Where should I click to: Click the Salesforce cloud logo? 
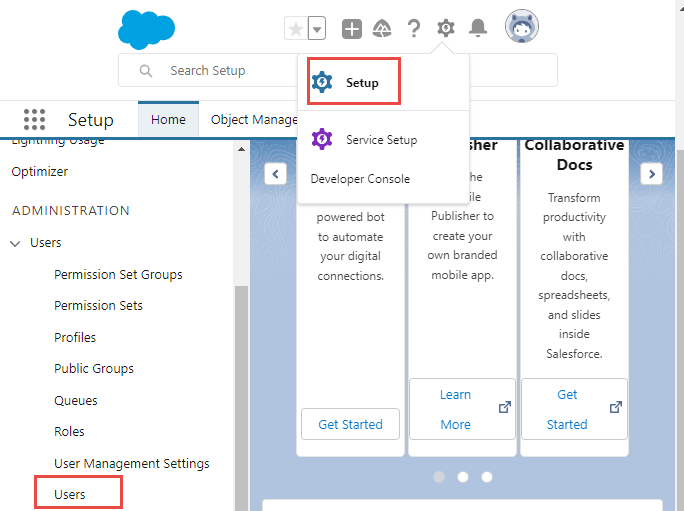[146, 29]
